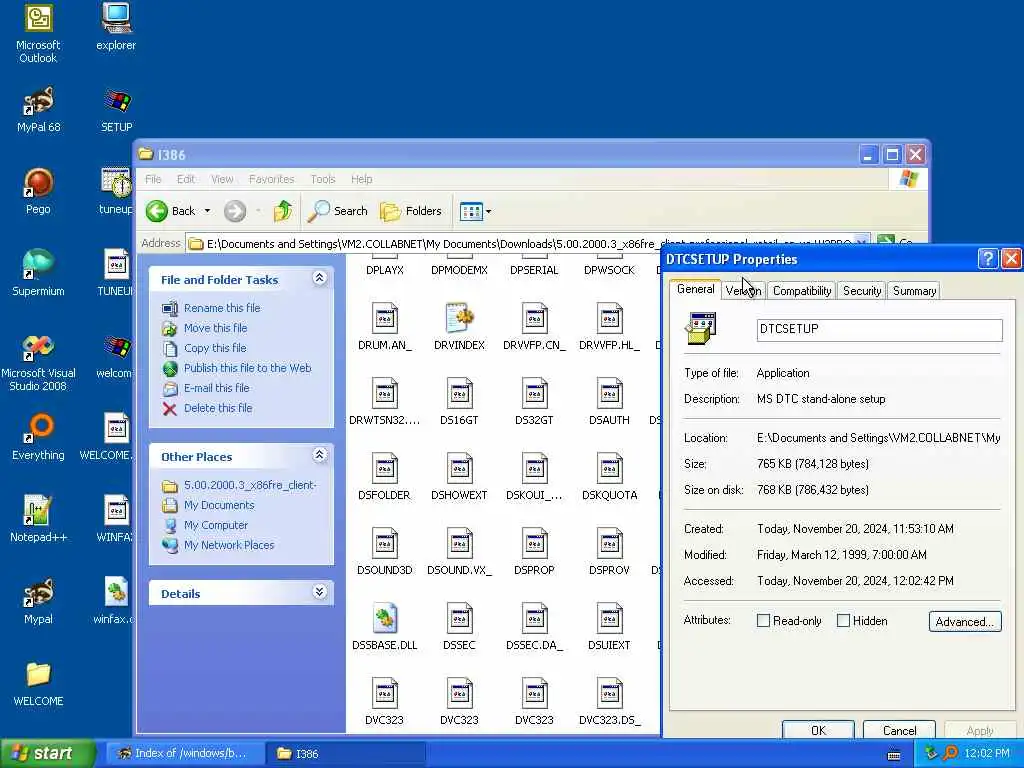1024x768 pixels.
Task: Select the DVC323.DS_ file
Action: tap(609, 702)
